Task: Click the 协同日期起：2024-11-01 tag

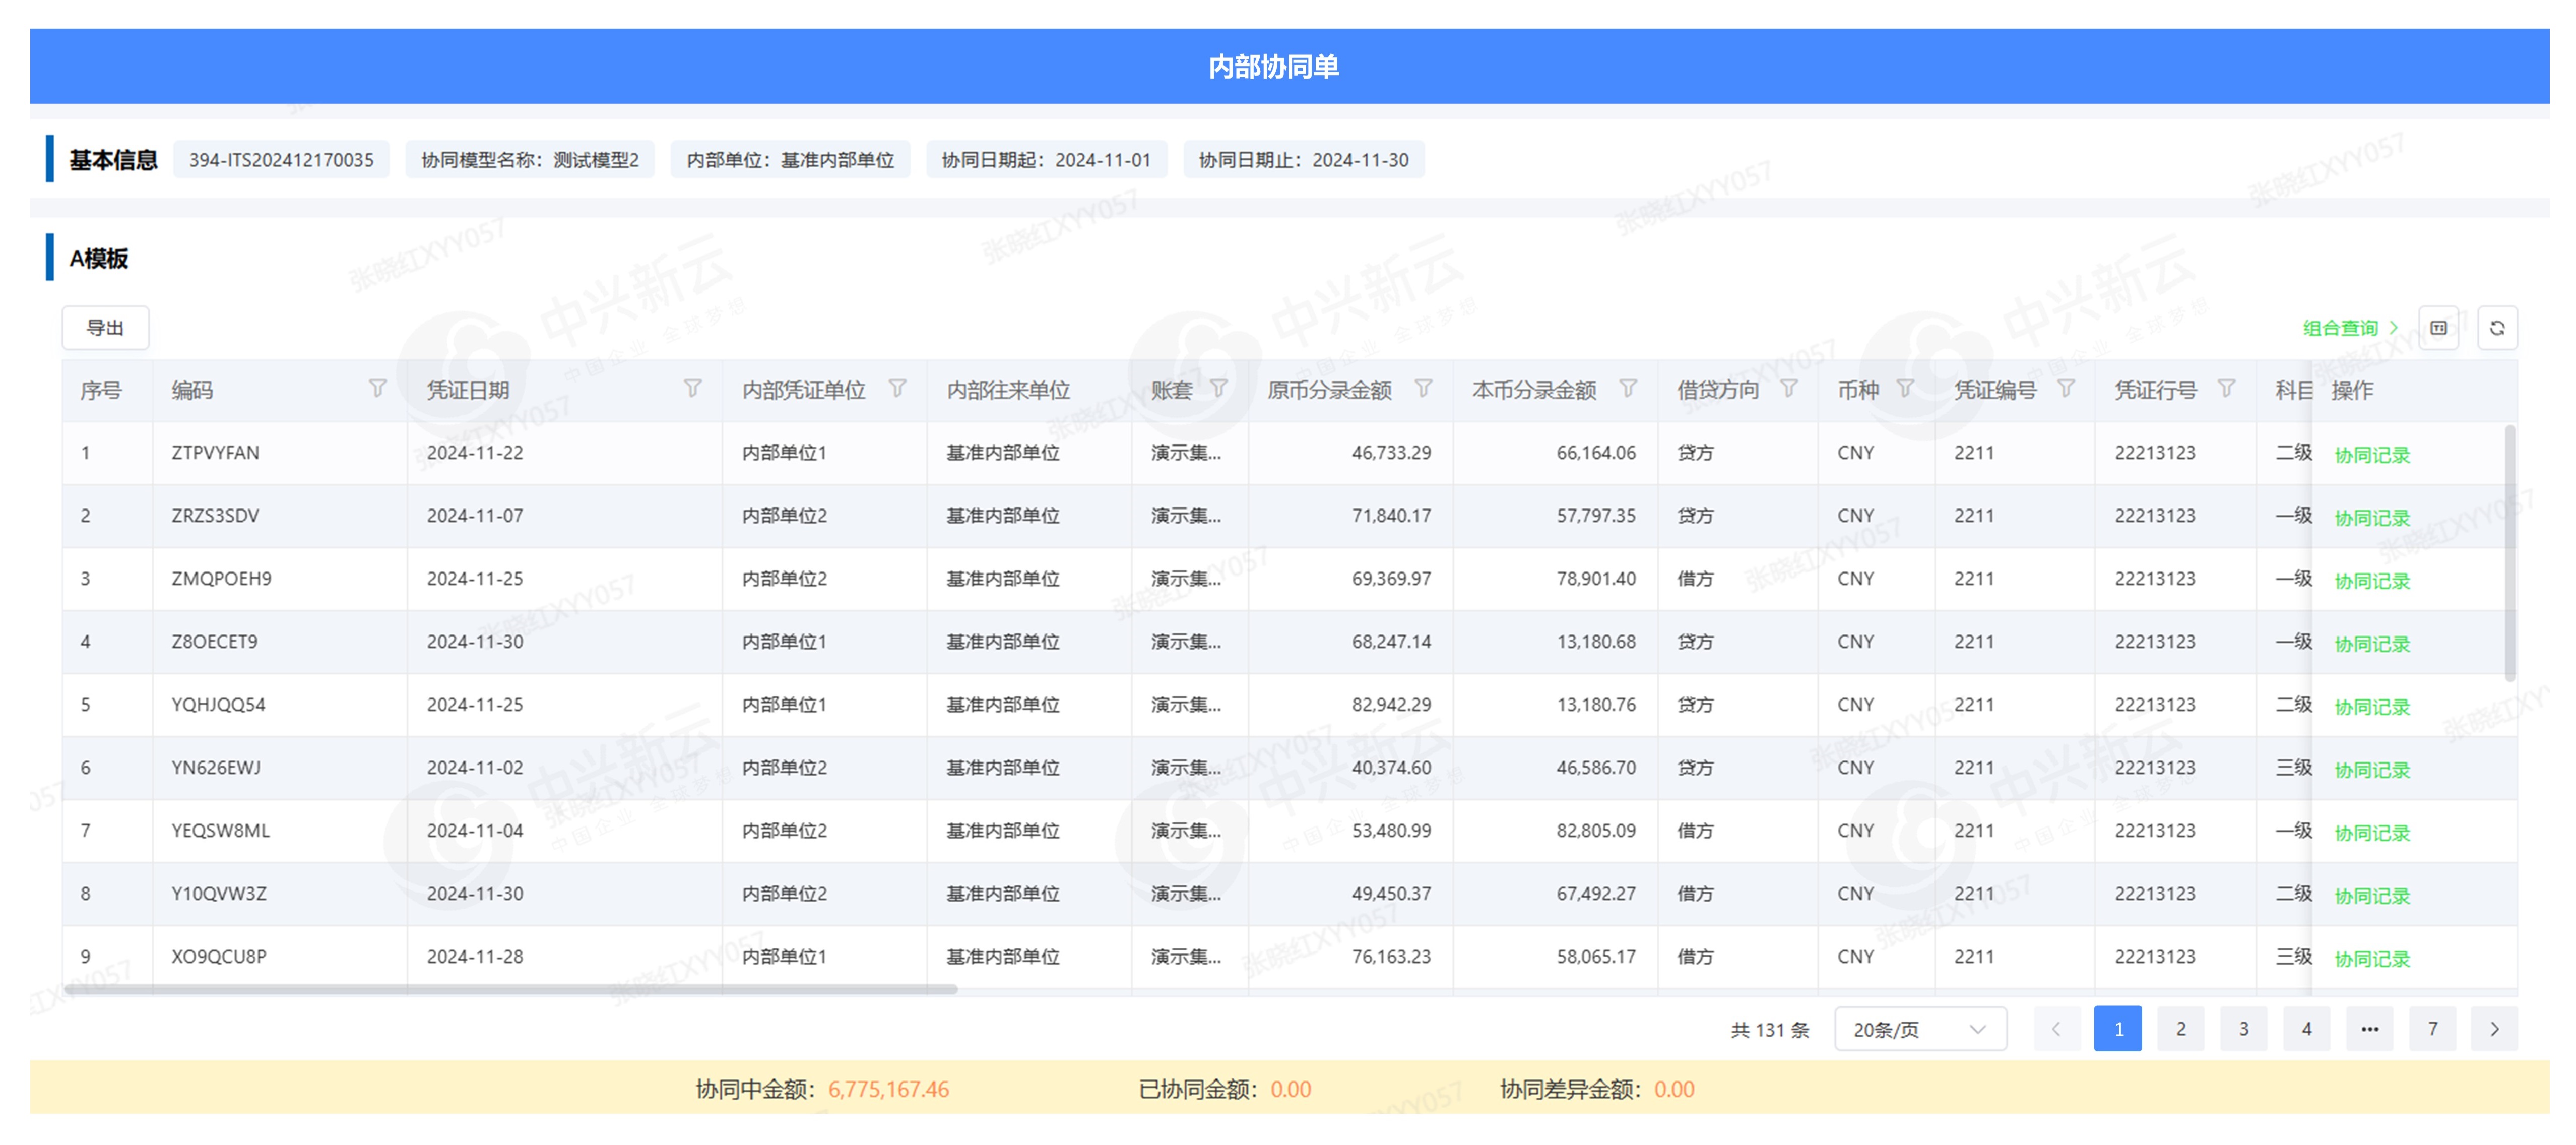Action: (x=1046, y=160)
